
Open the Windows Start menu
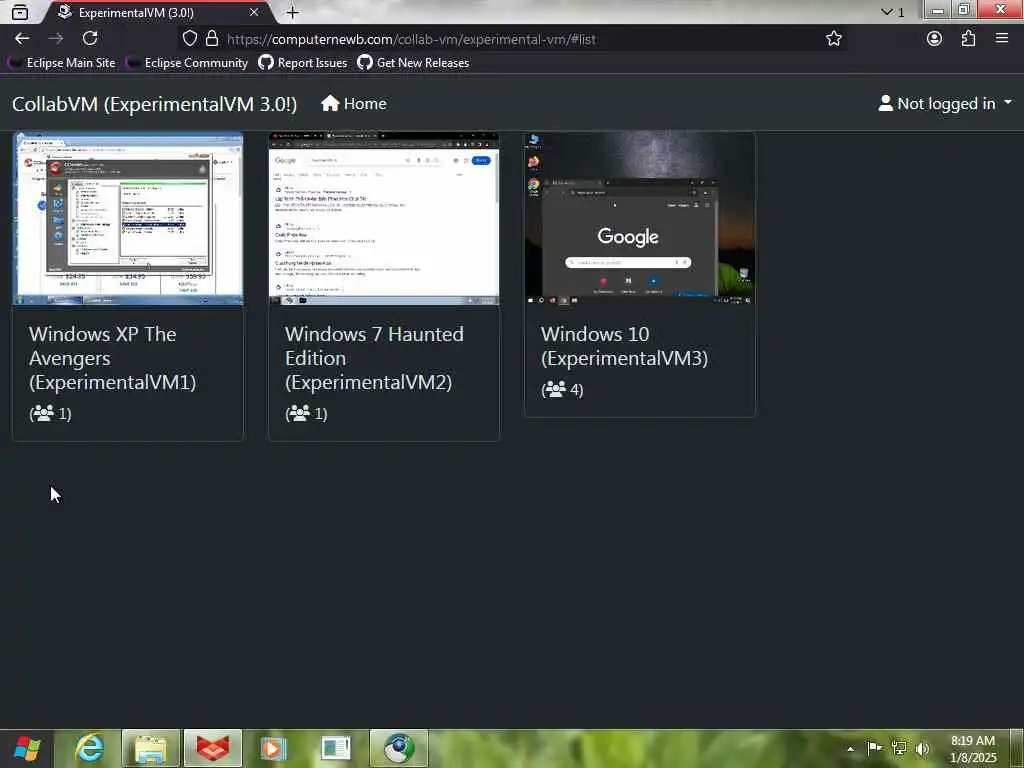coord(26,748)
